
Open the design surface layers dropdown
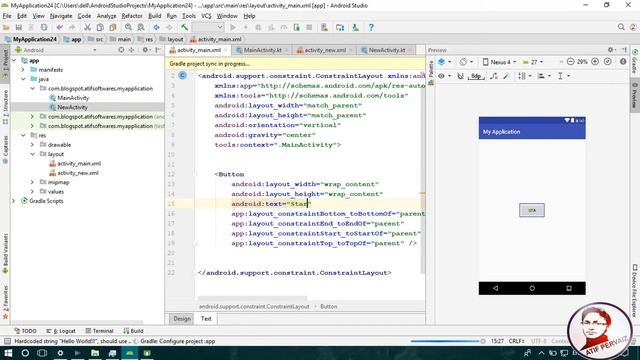point(444,62)
